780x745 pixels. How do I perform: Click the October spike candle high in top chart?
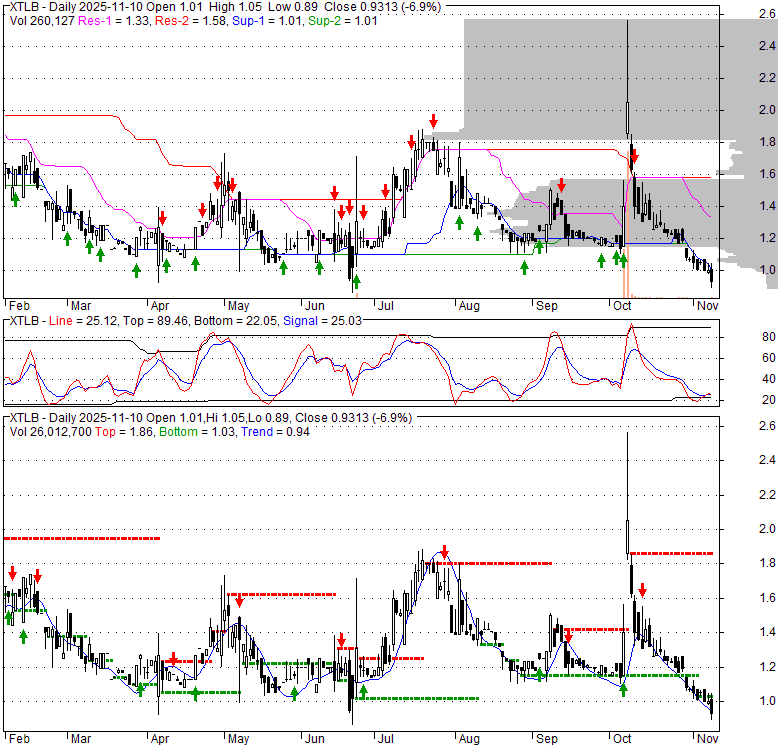coord(627,21)
